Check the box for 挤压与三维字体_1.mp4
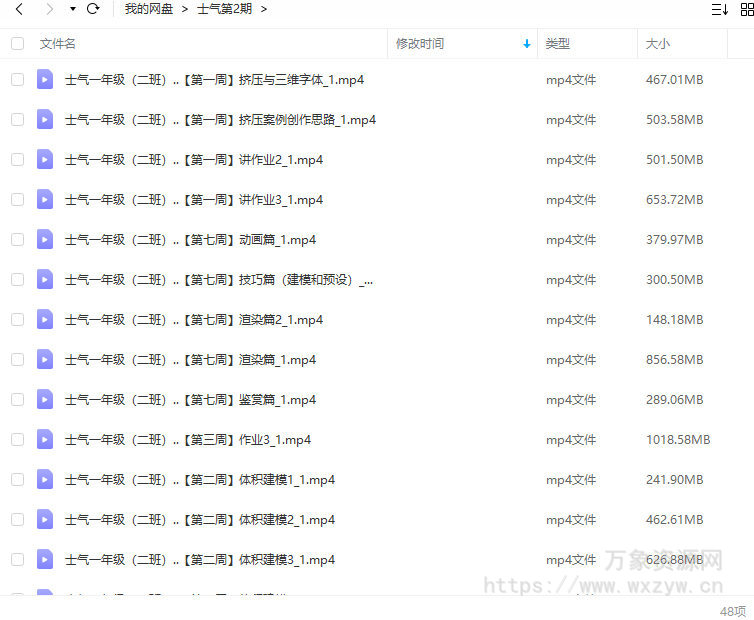 (17, 79)
